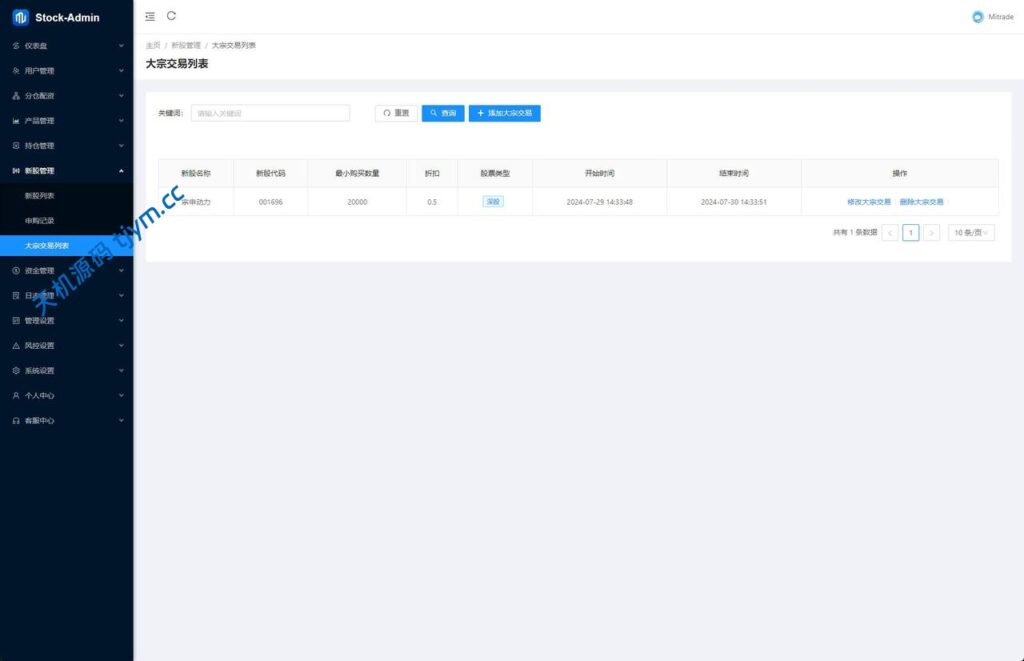This screenshot has width=1024, height=661.
Task: Collapse the sidebar with the fold icon
Action: point(150,17)
